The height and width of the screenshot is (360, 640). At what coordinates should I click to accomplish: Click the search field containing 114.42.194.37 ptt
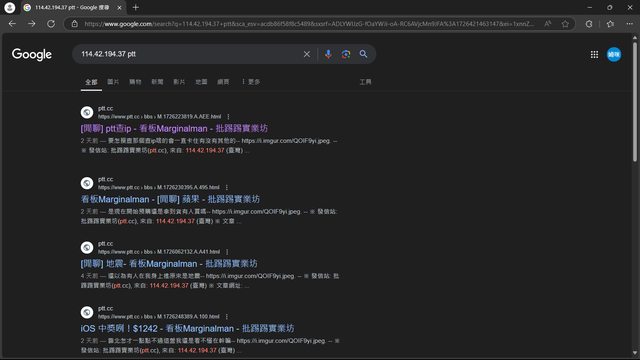coord(188,54)
